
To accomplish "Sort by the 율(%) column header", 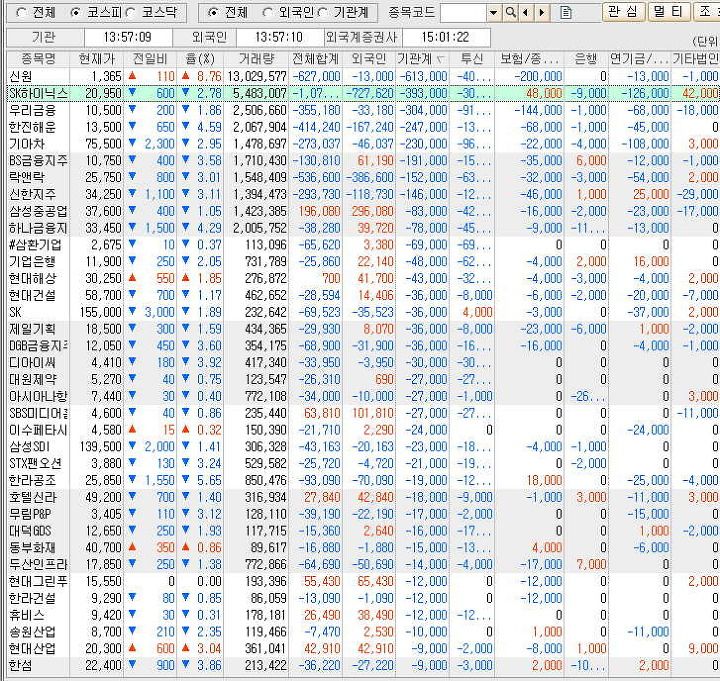I will coord(200,59).
